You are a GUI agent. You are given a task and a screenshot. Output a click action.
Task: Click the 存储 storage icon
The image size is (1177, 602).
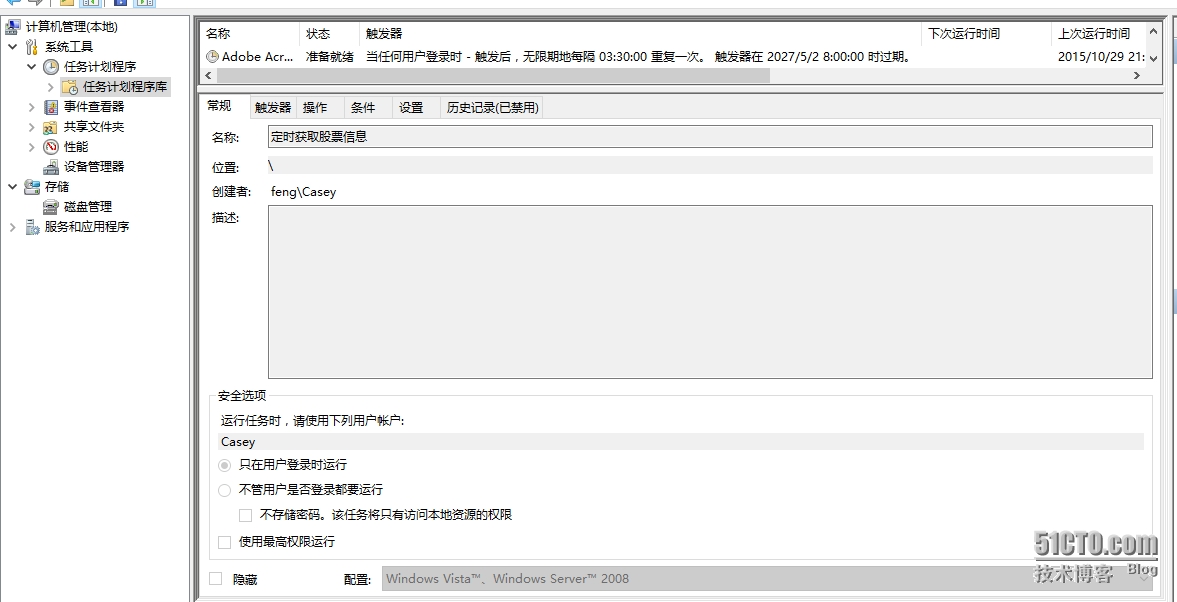coord(32,187)
